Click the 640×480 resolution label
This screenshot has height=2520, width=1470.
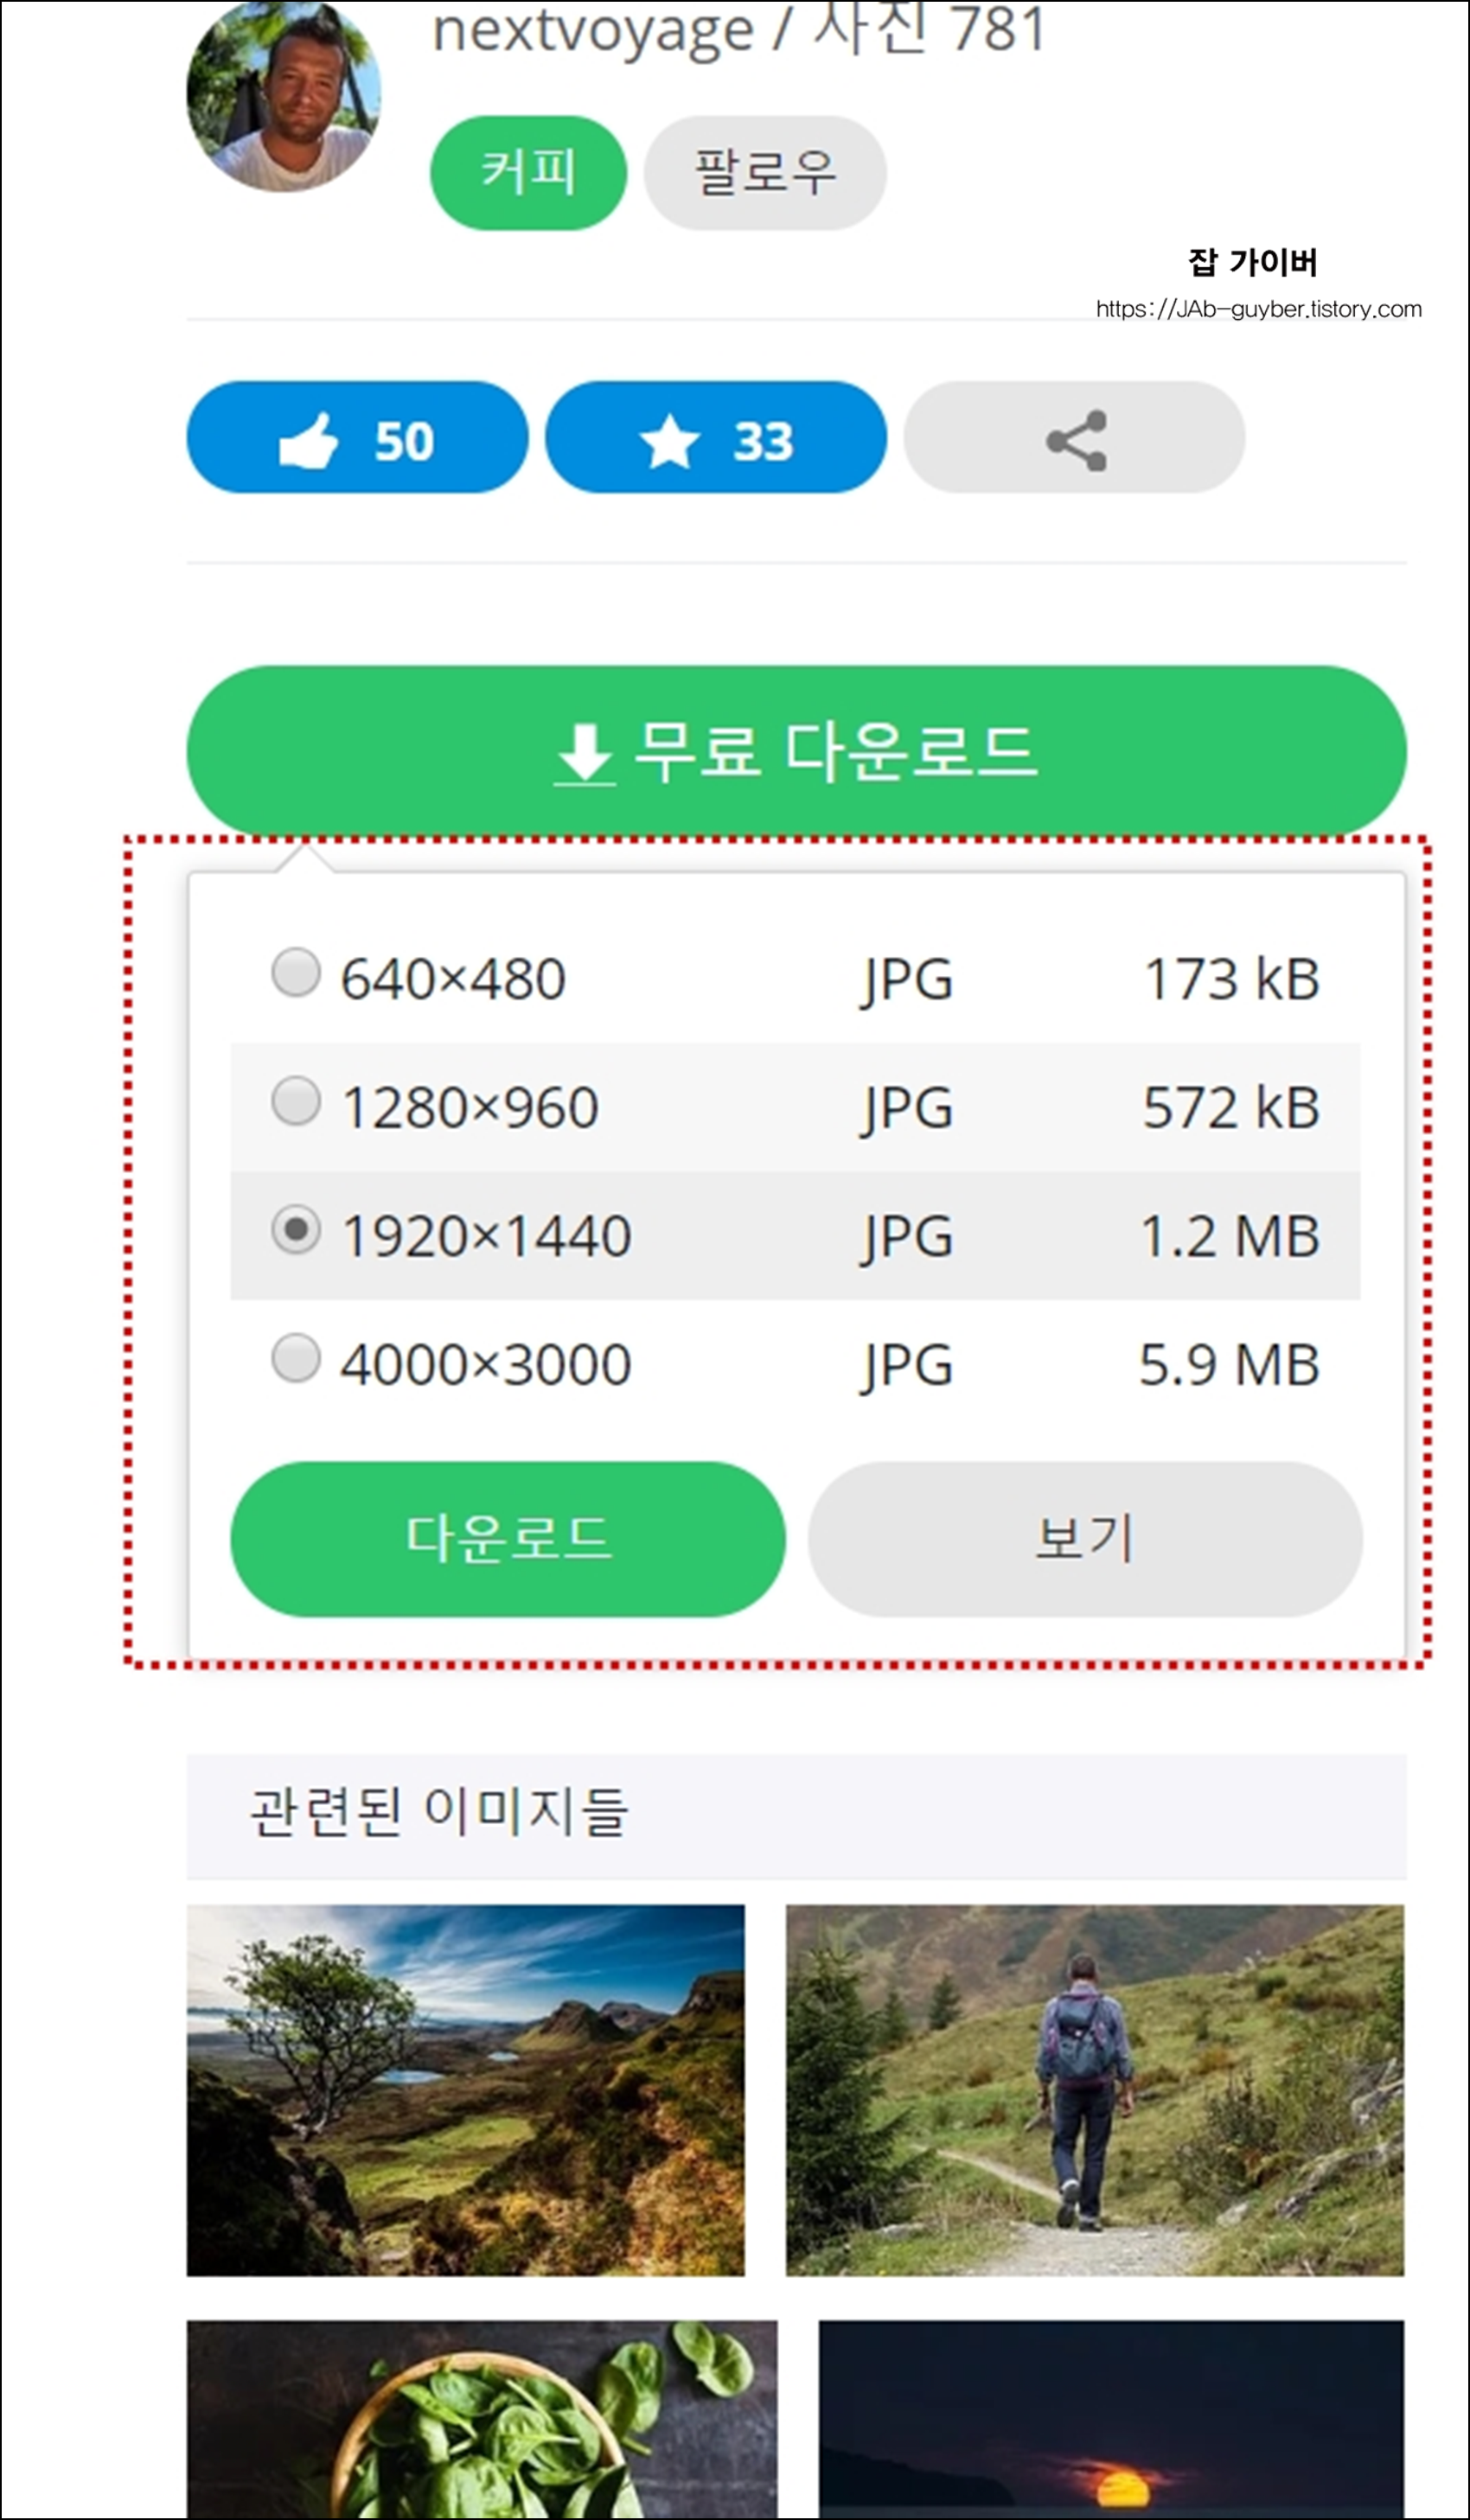(x=453, y=979)
